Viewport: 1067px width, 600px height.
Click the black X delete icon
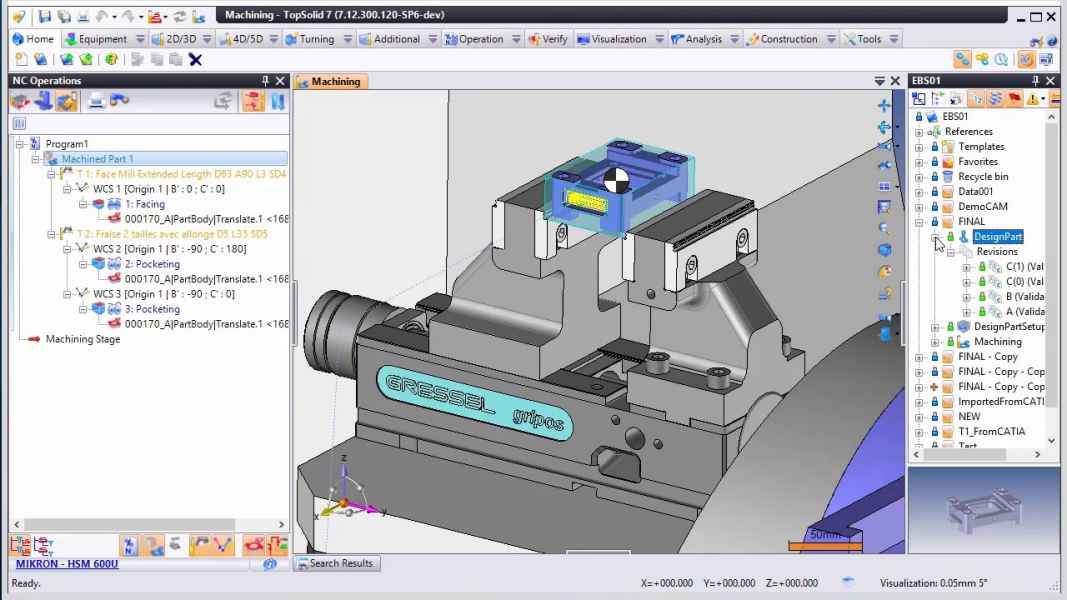coord(195,59)
